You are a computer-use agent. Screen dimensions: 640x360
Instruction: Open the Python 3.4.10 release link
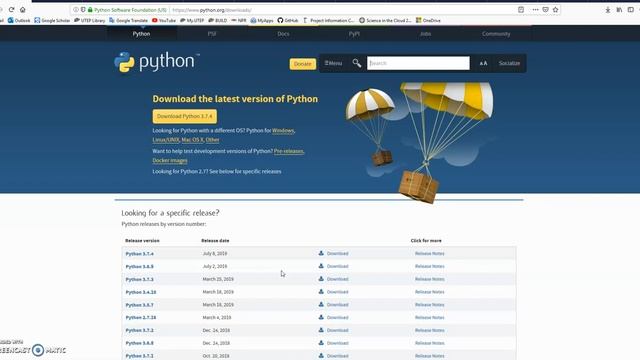(141, 292)
